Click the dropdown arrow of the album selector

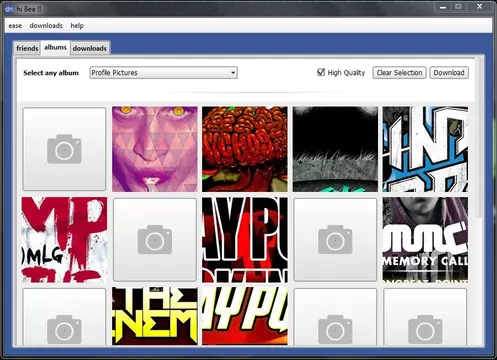coord(233,73)
